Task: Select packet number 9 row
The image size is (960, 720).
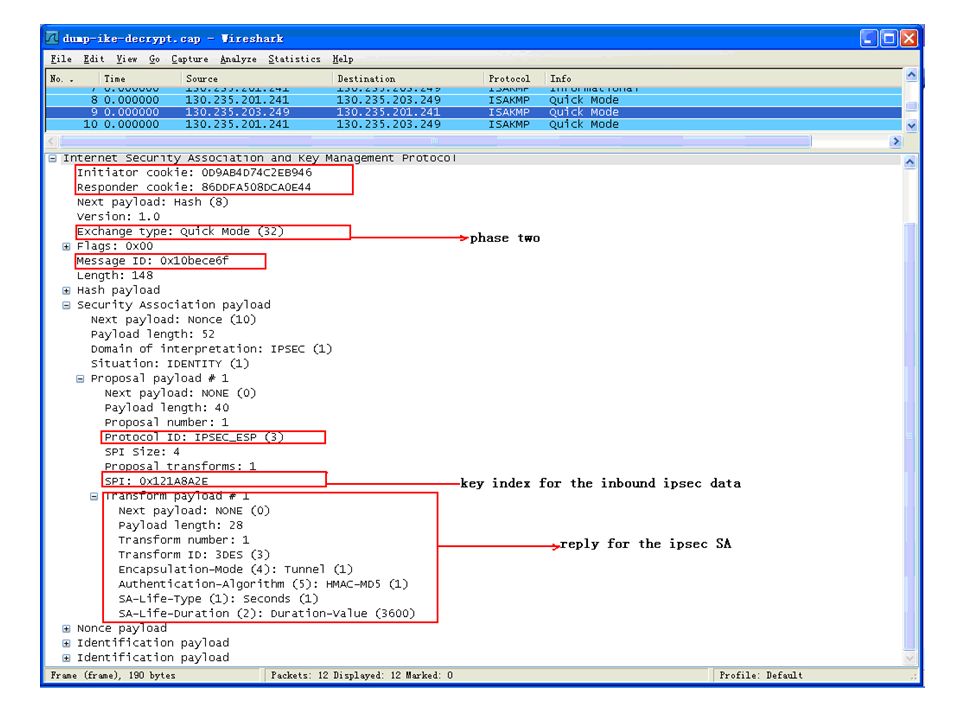Action: point(474,112)
